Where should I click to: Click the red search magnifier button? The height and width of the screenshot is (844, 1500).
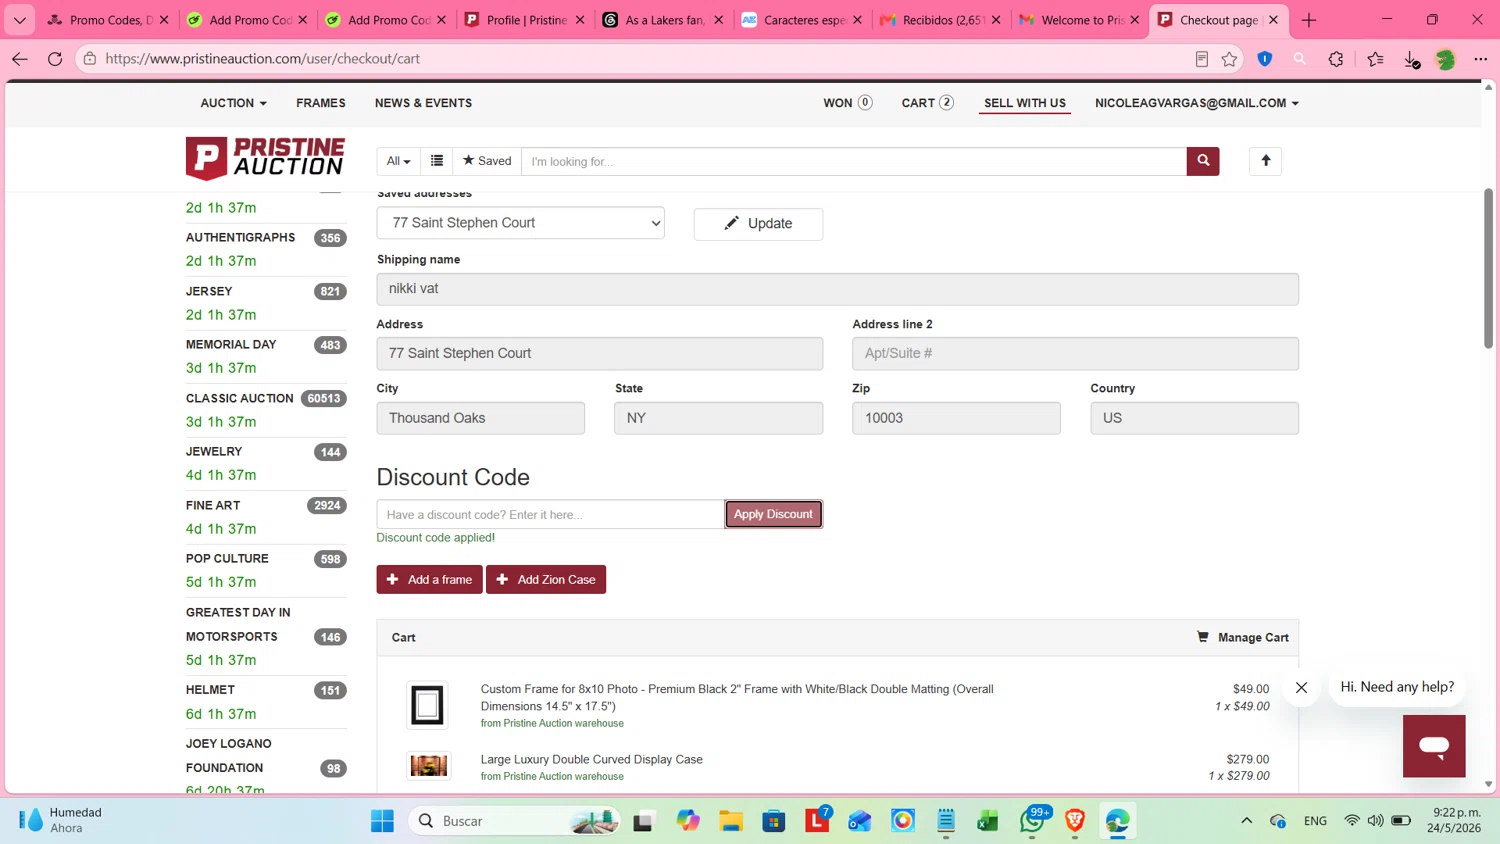click(1203, 161)
